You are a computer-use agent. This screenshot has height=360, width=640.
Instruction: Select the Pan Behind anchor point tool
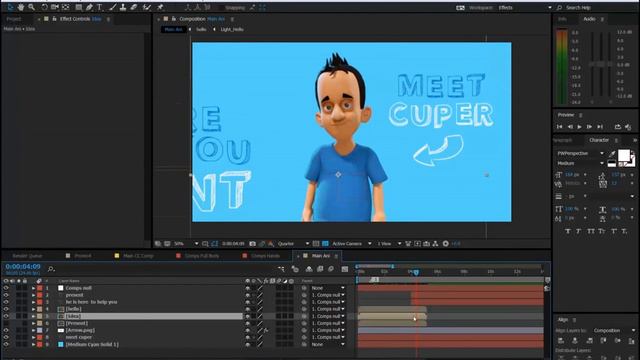[65, 7]
